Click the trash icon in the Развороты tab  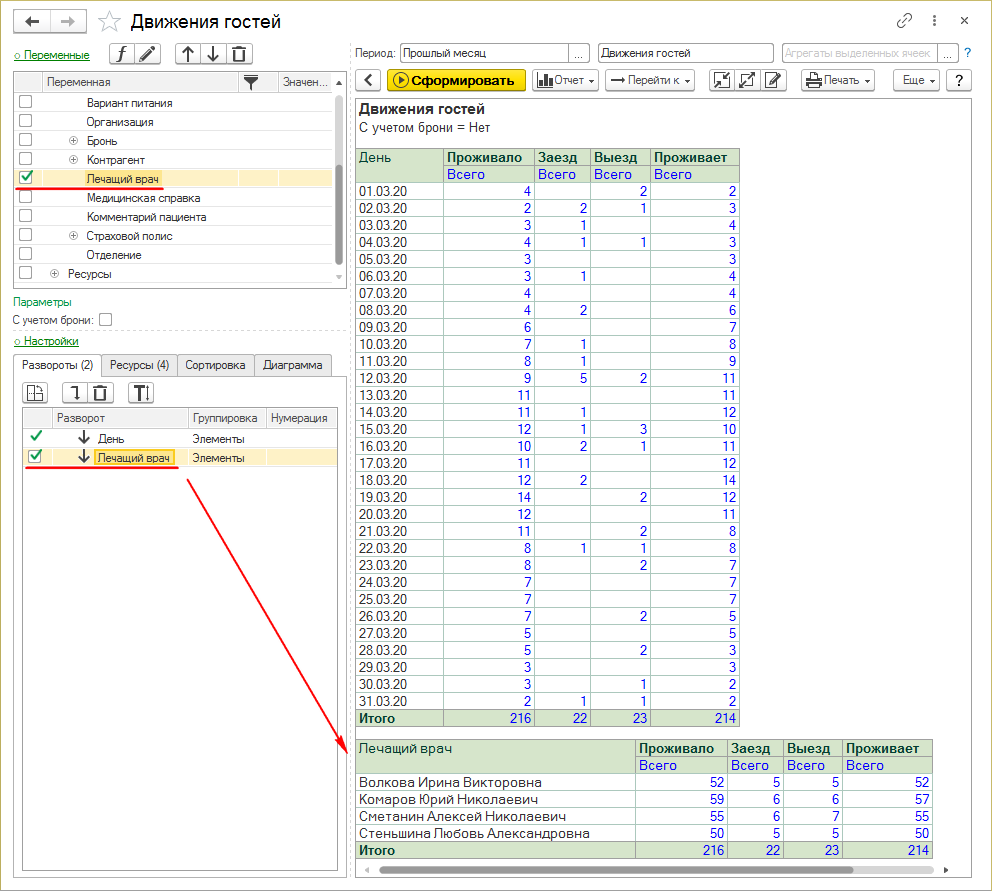coord(100,393)
